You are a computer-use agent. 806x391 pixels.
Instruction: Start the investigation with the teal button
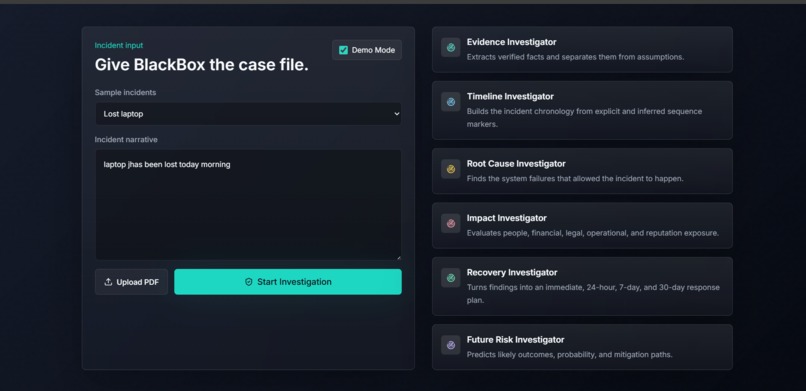click(x=288, y=282)
